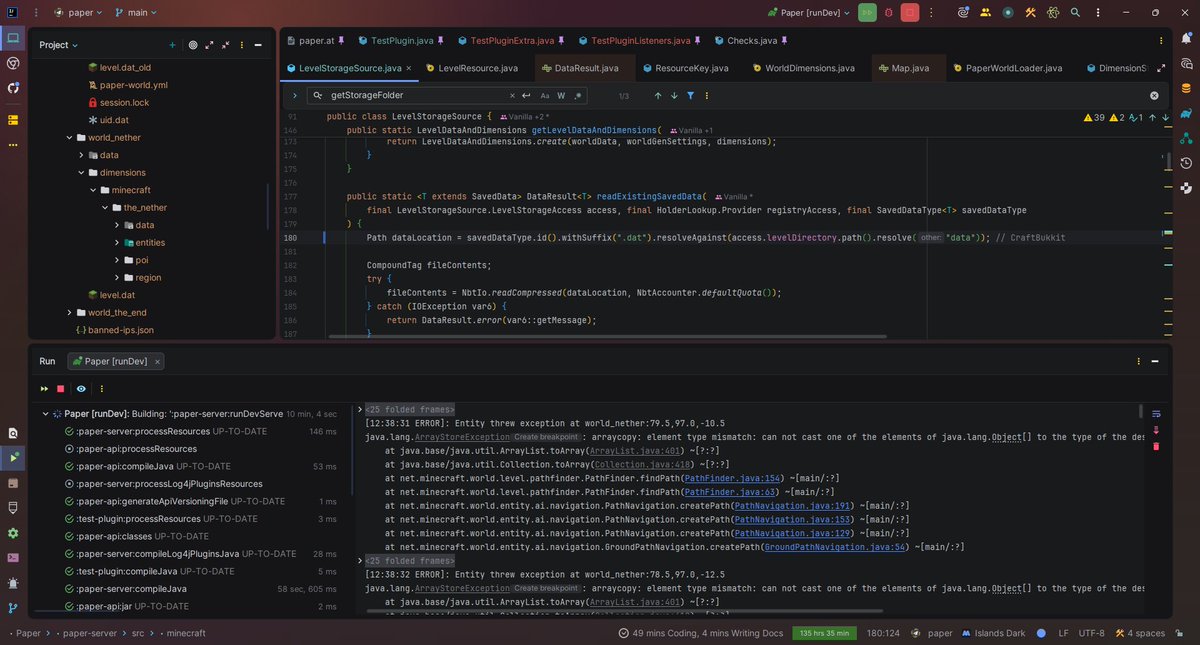This screenshot has height=645, width=1200.
Task: Collapse the world_nether folder
Action: [x=69, y=137]
